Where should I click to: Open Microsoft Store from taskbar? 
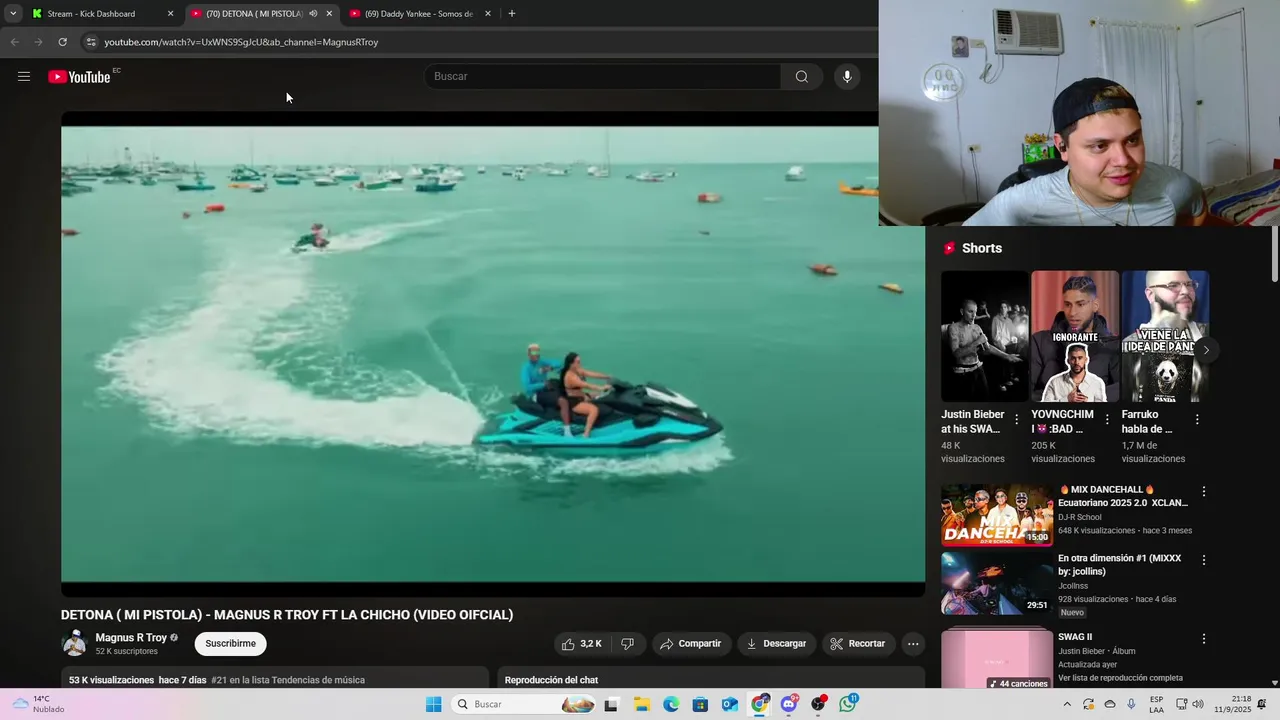(700, 704)
